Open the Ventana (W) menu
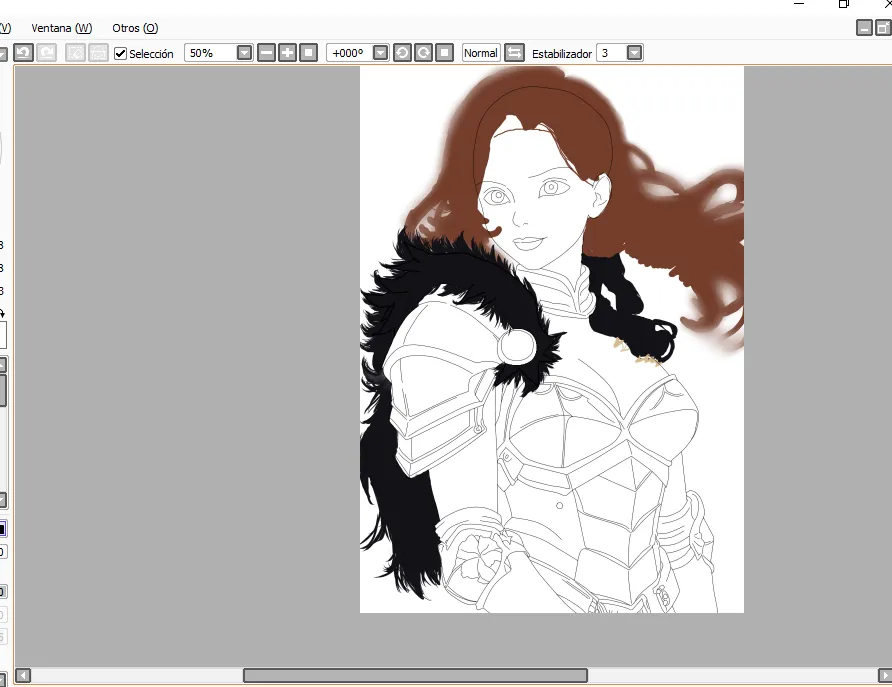Image resolution: width=892 pixels, height=687 pixels. click(61, 28)
